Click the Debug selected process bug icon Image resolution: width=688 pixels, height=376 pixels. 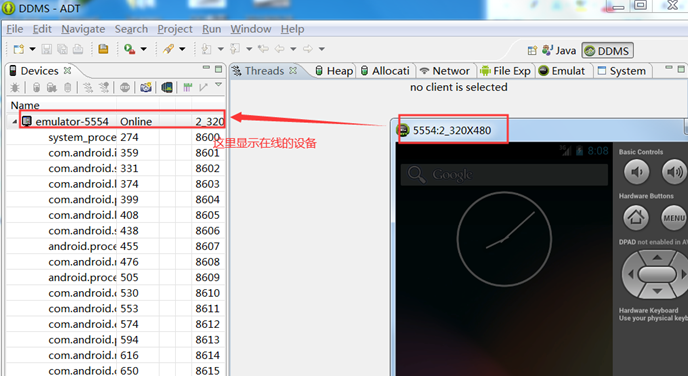15,88
